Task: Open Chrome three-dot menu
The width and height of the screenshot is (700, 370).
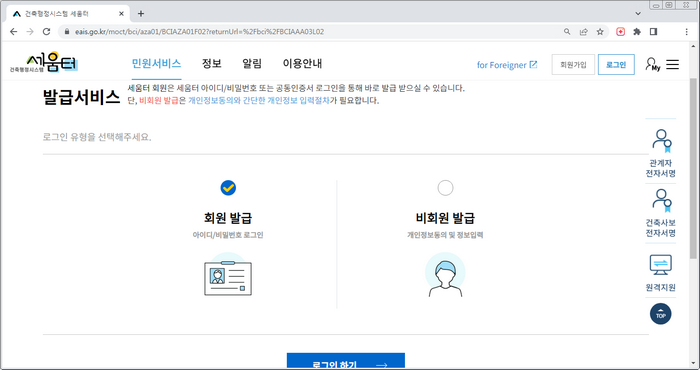Action: coord(687,32)
